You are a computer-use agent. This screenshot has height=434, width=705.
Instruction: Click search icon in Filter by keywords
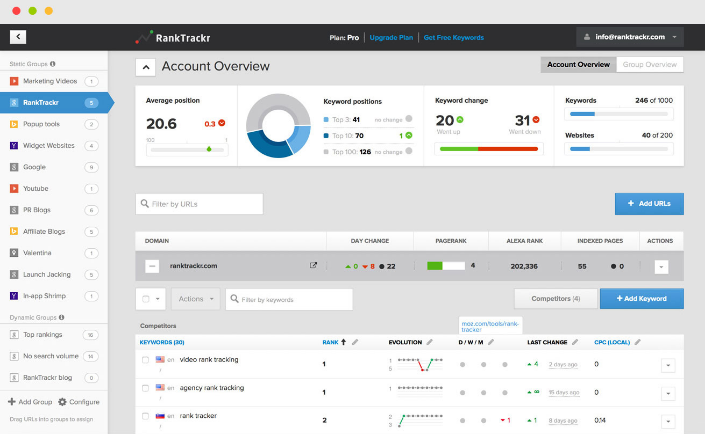pyautogui.click(x=234, y=299)
